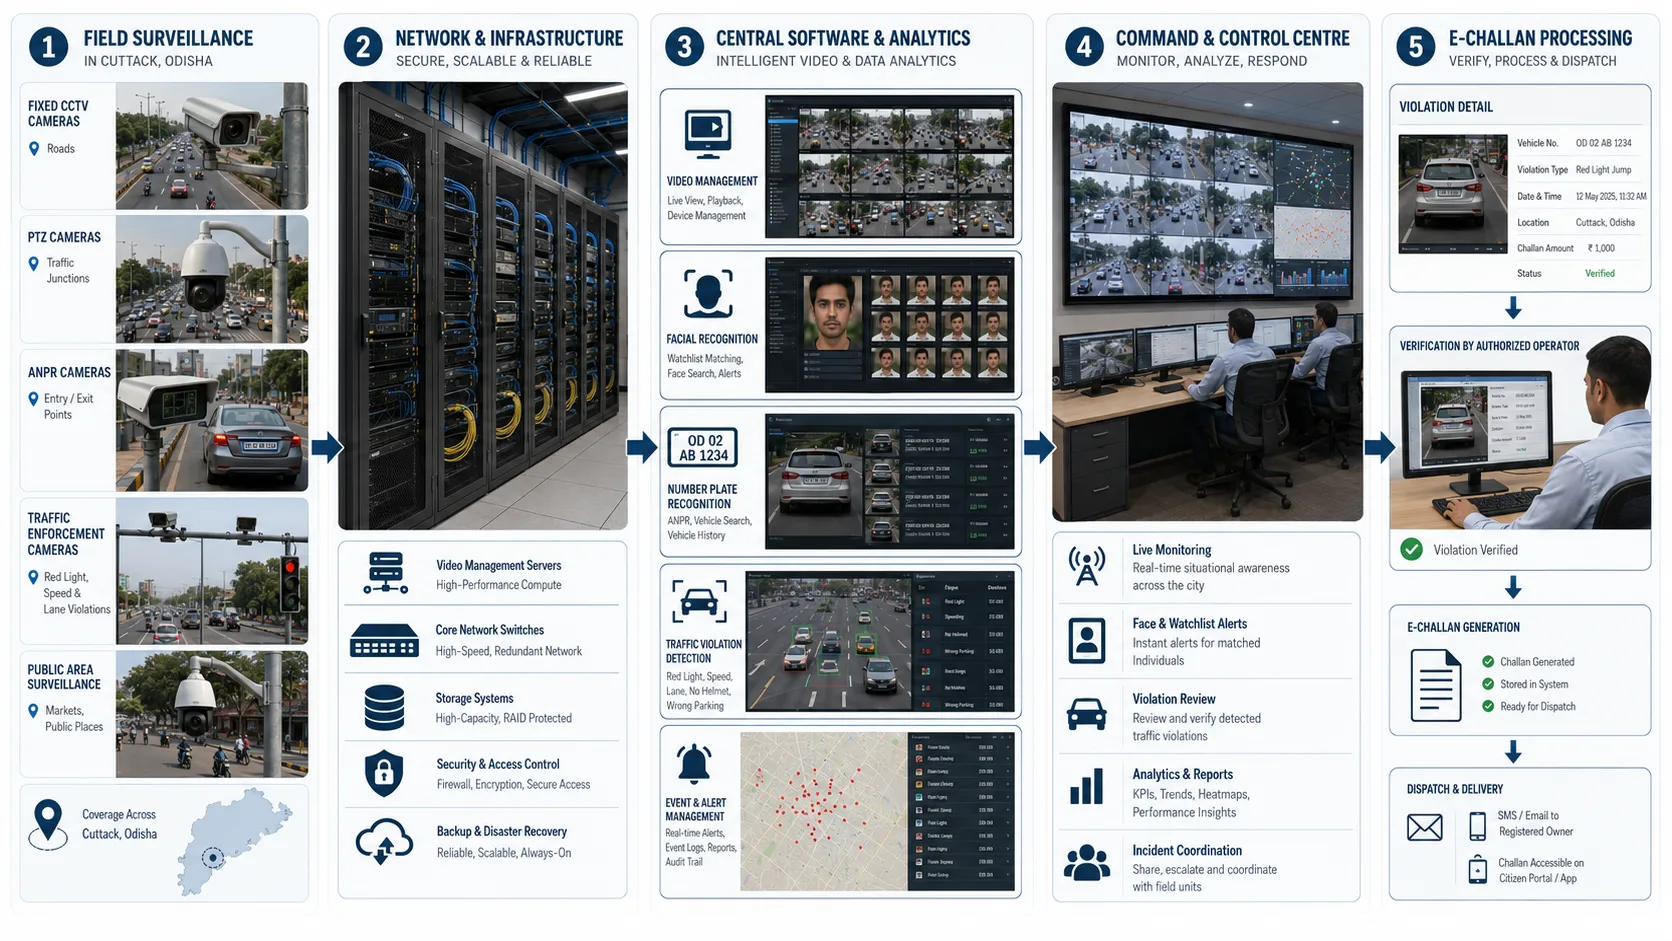Click the Ready for Dispatch green check

(1488, 706)
